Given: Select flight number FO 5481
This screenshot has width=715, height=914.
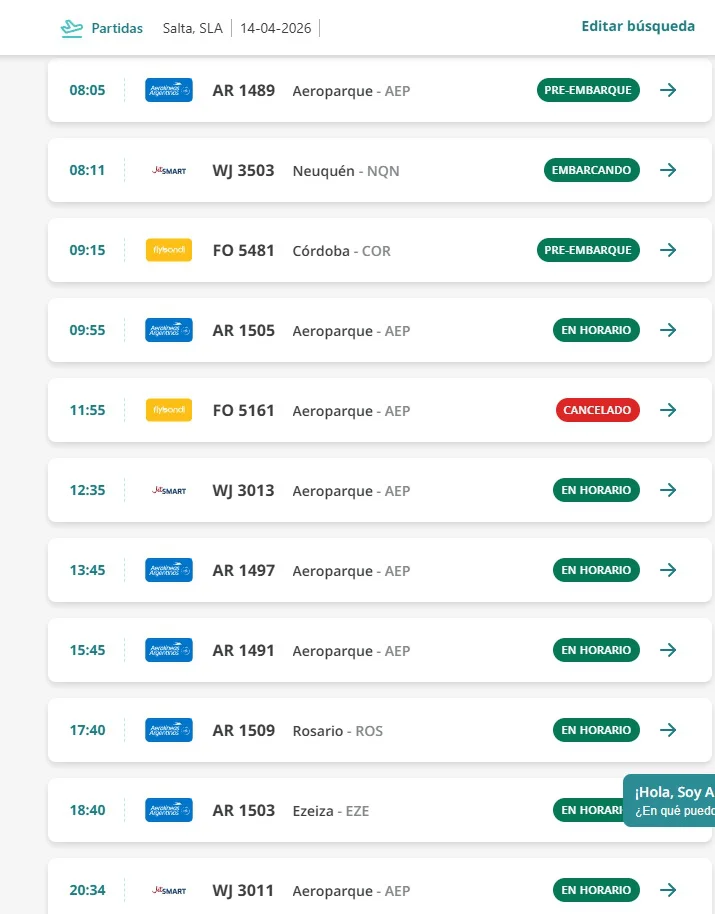Looking at the screenshot, I should (x=244, y=250).
